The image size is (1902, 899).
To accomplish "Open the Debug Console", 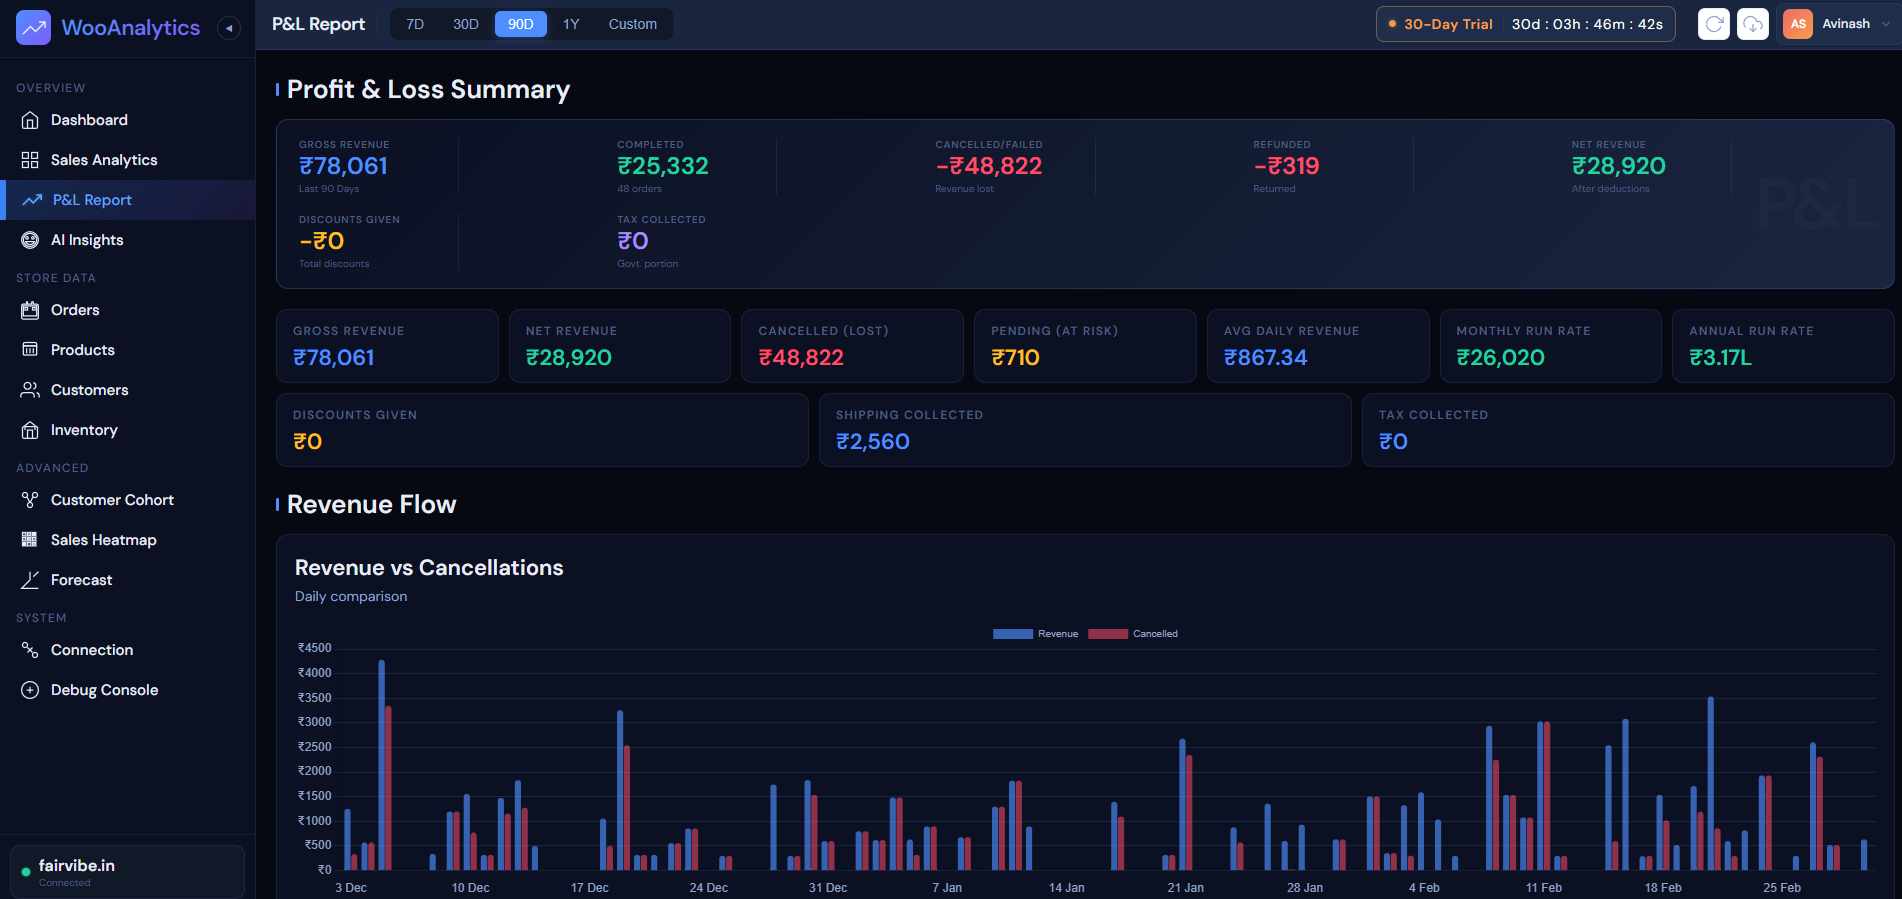I will pos(104,690).
